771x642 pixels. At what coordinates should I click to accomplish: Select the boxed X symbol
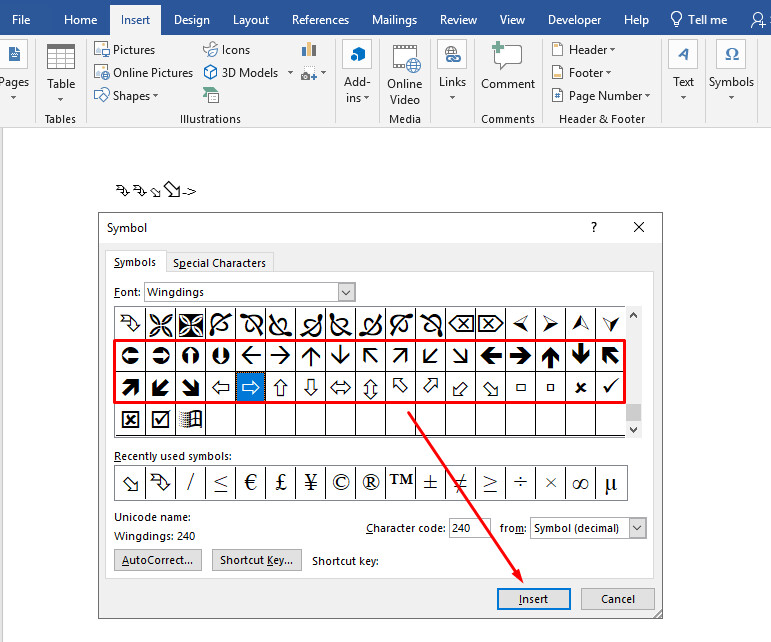[130, 419]
